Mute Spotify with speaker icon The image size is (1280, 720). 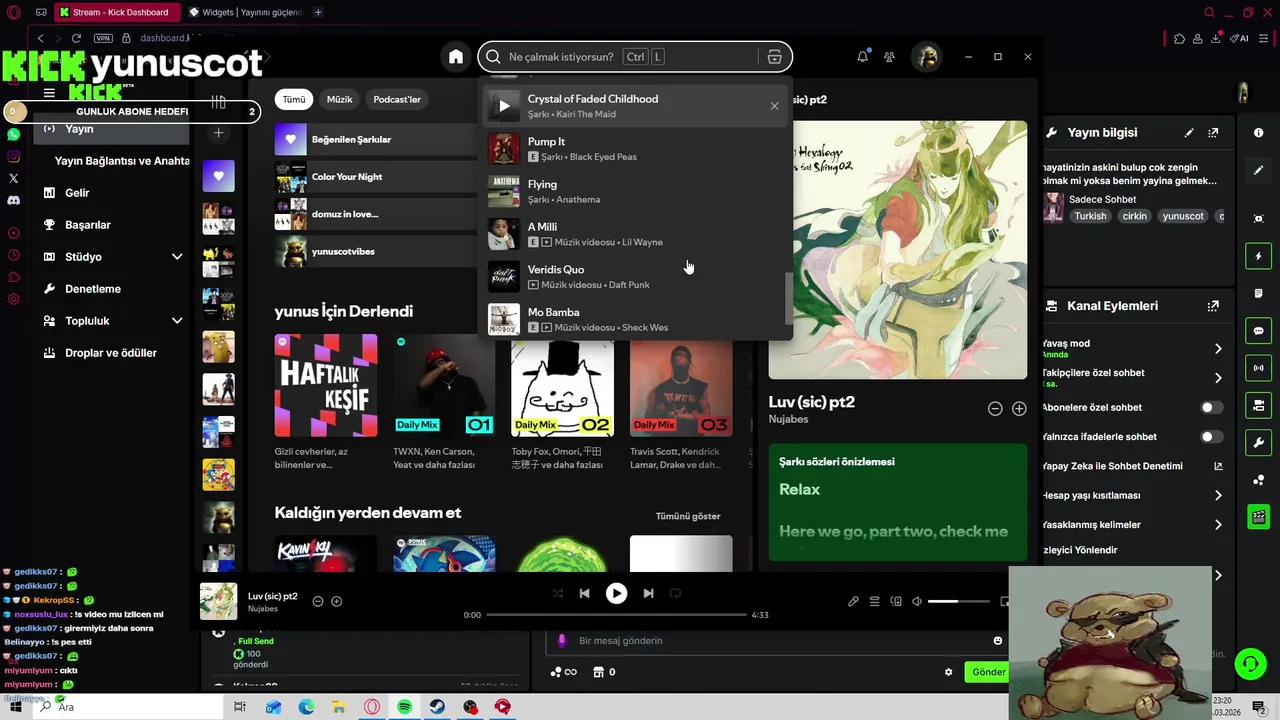click(x=917, y=601)
